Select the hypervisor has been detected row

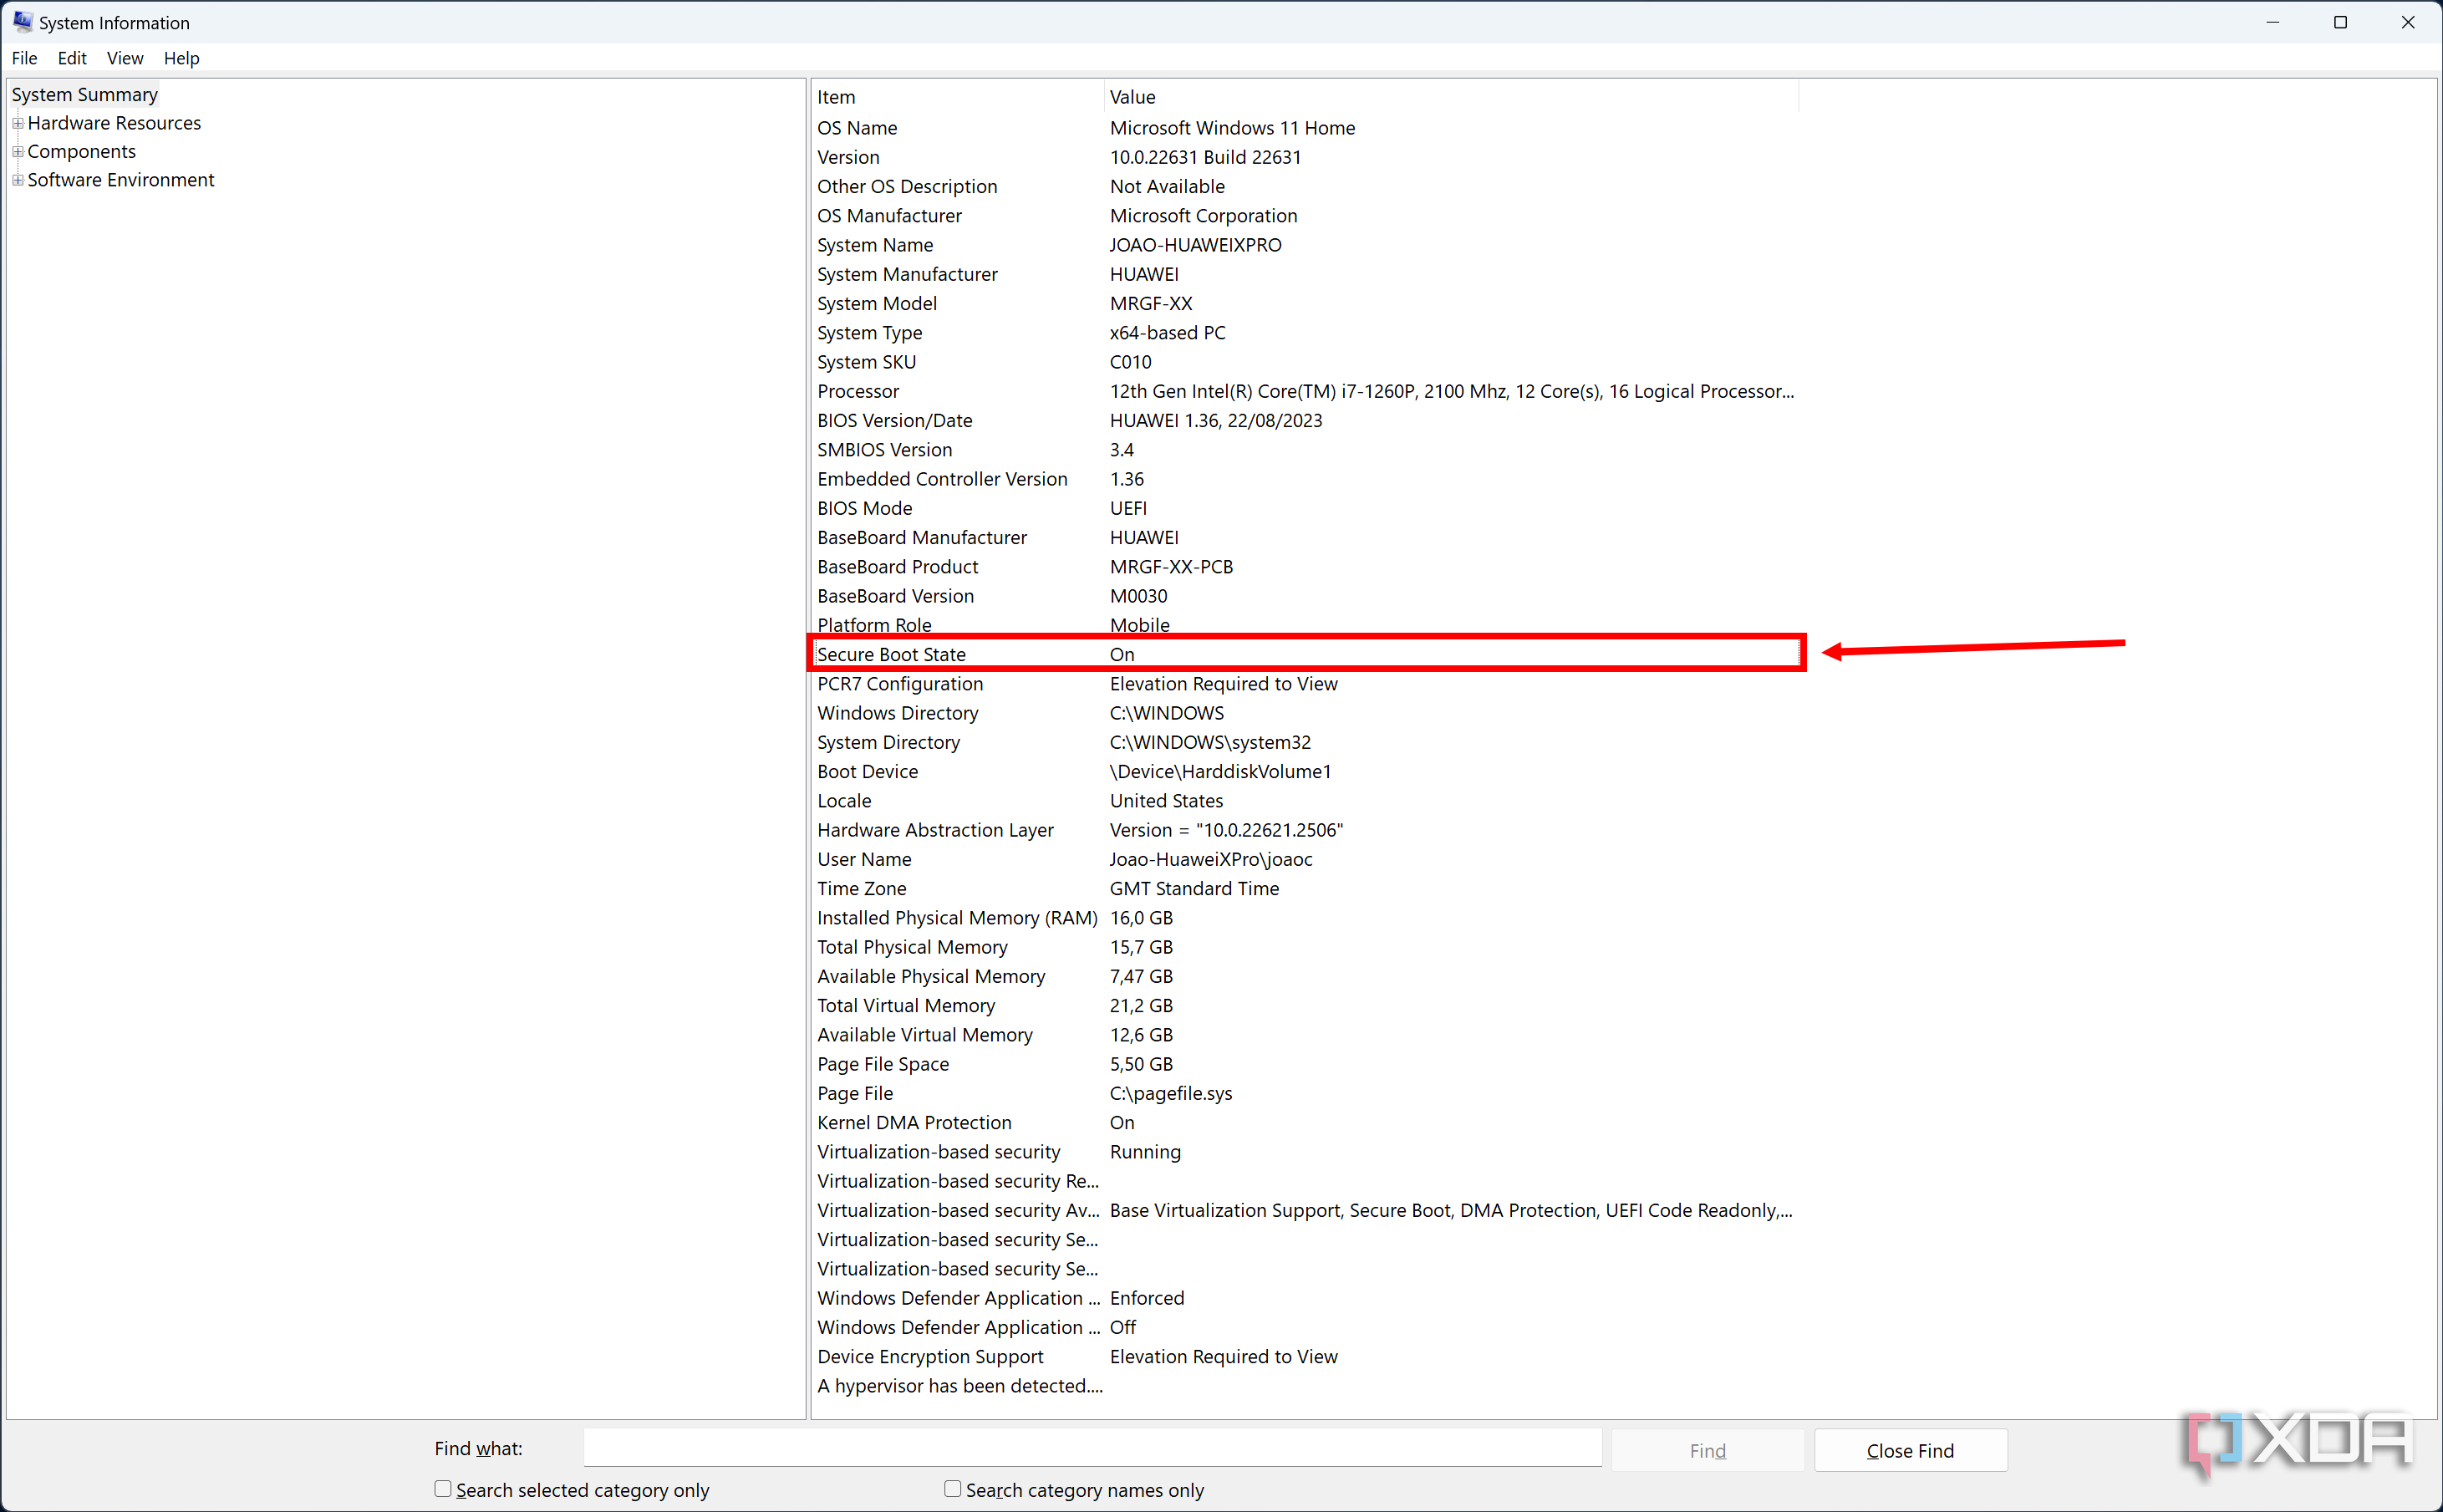1305,1386
